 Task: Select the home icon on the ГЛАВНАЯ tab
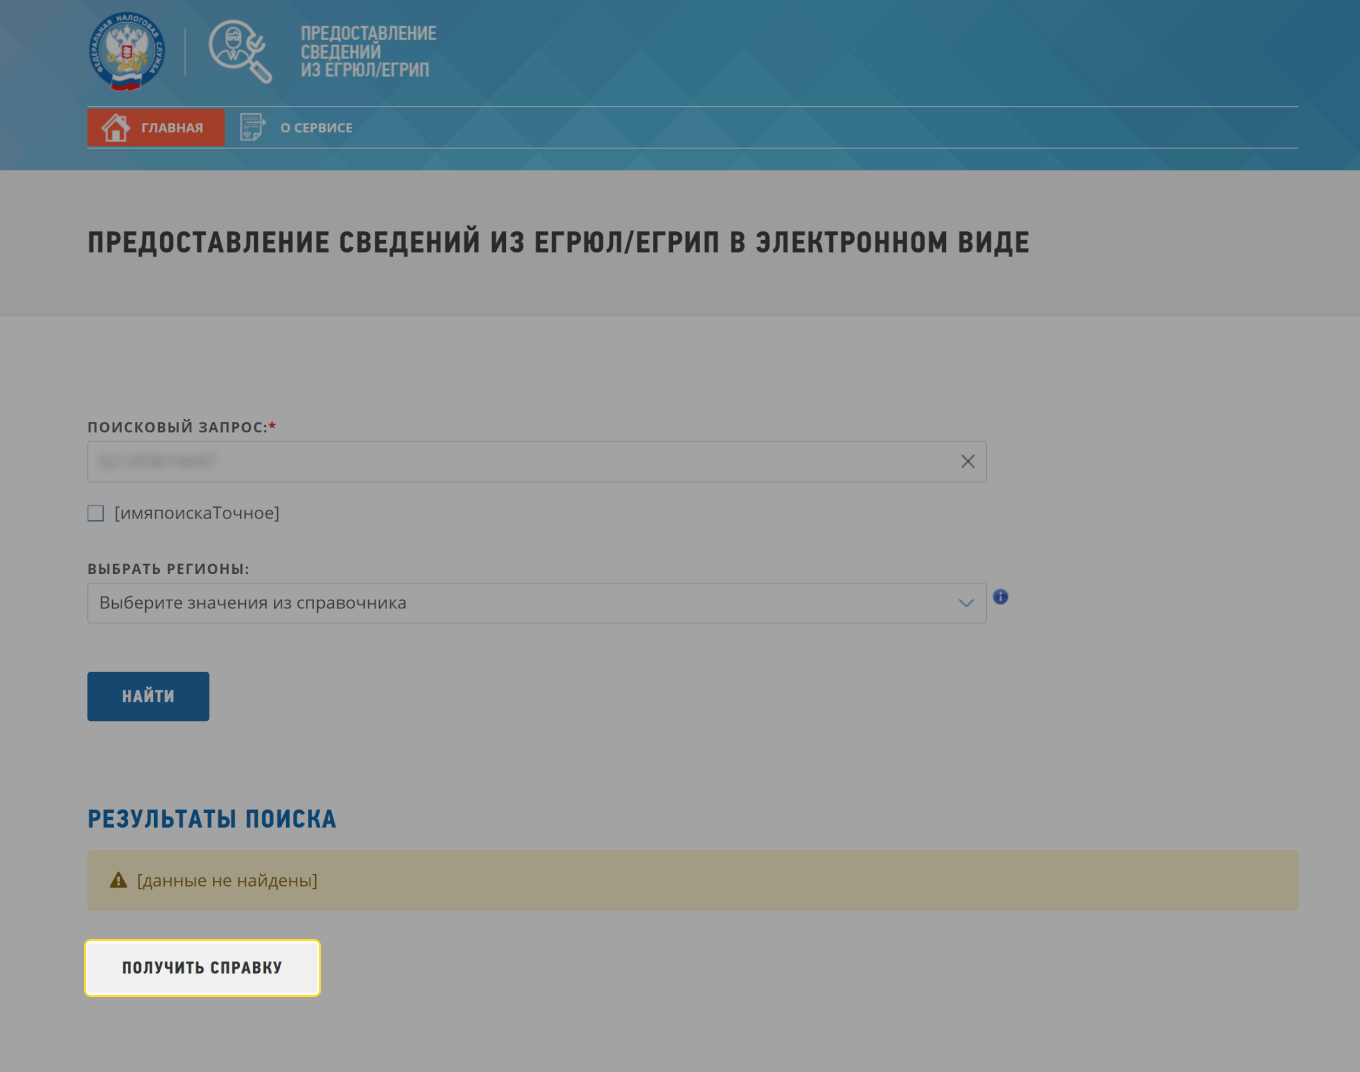(x=116, y=127)
